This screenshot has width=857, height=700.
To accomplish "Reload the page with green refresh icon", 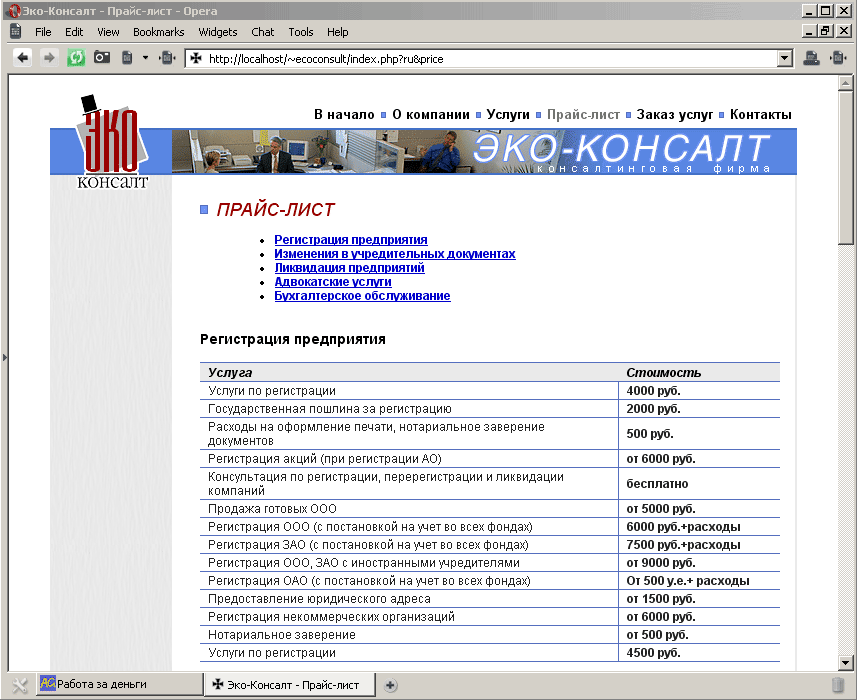I will [x=76, y=57].
